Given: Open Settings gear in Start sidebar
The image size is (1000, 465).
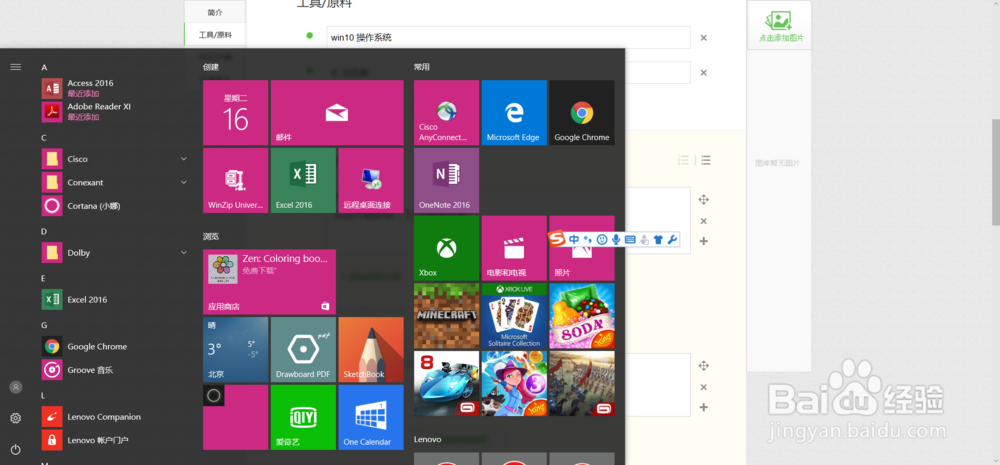Looking at the screenshot, I should point(16,418).
